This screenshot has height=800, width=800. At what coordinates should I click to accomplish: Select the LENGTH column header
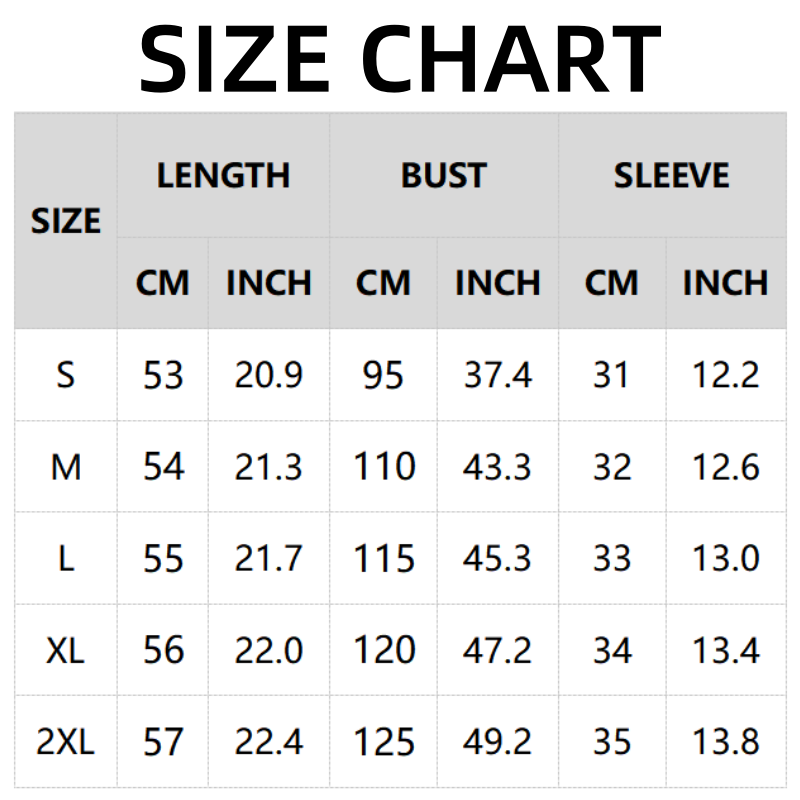(x=223, y=176)
